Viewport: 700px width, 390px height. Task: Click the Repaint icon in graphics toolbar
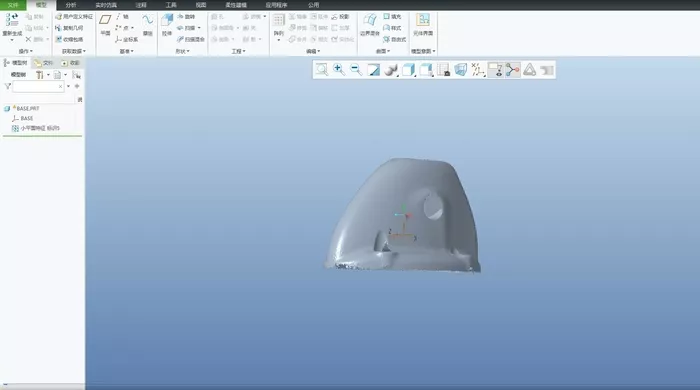[374, 70]
